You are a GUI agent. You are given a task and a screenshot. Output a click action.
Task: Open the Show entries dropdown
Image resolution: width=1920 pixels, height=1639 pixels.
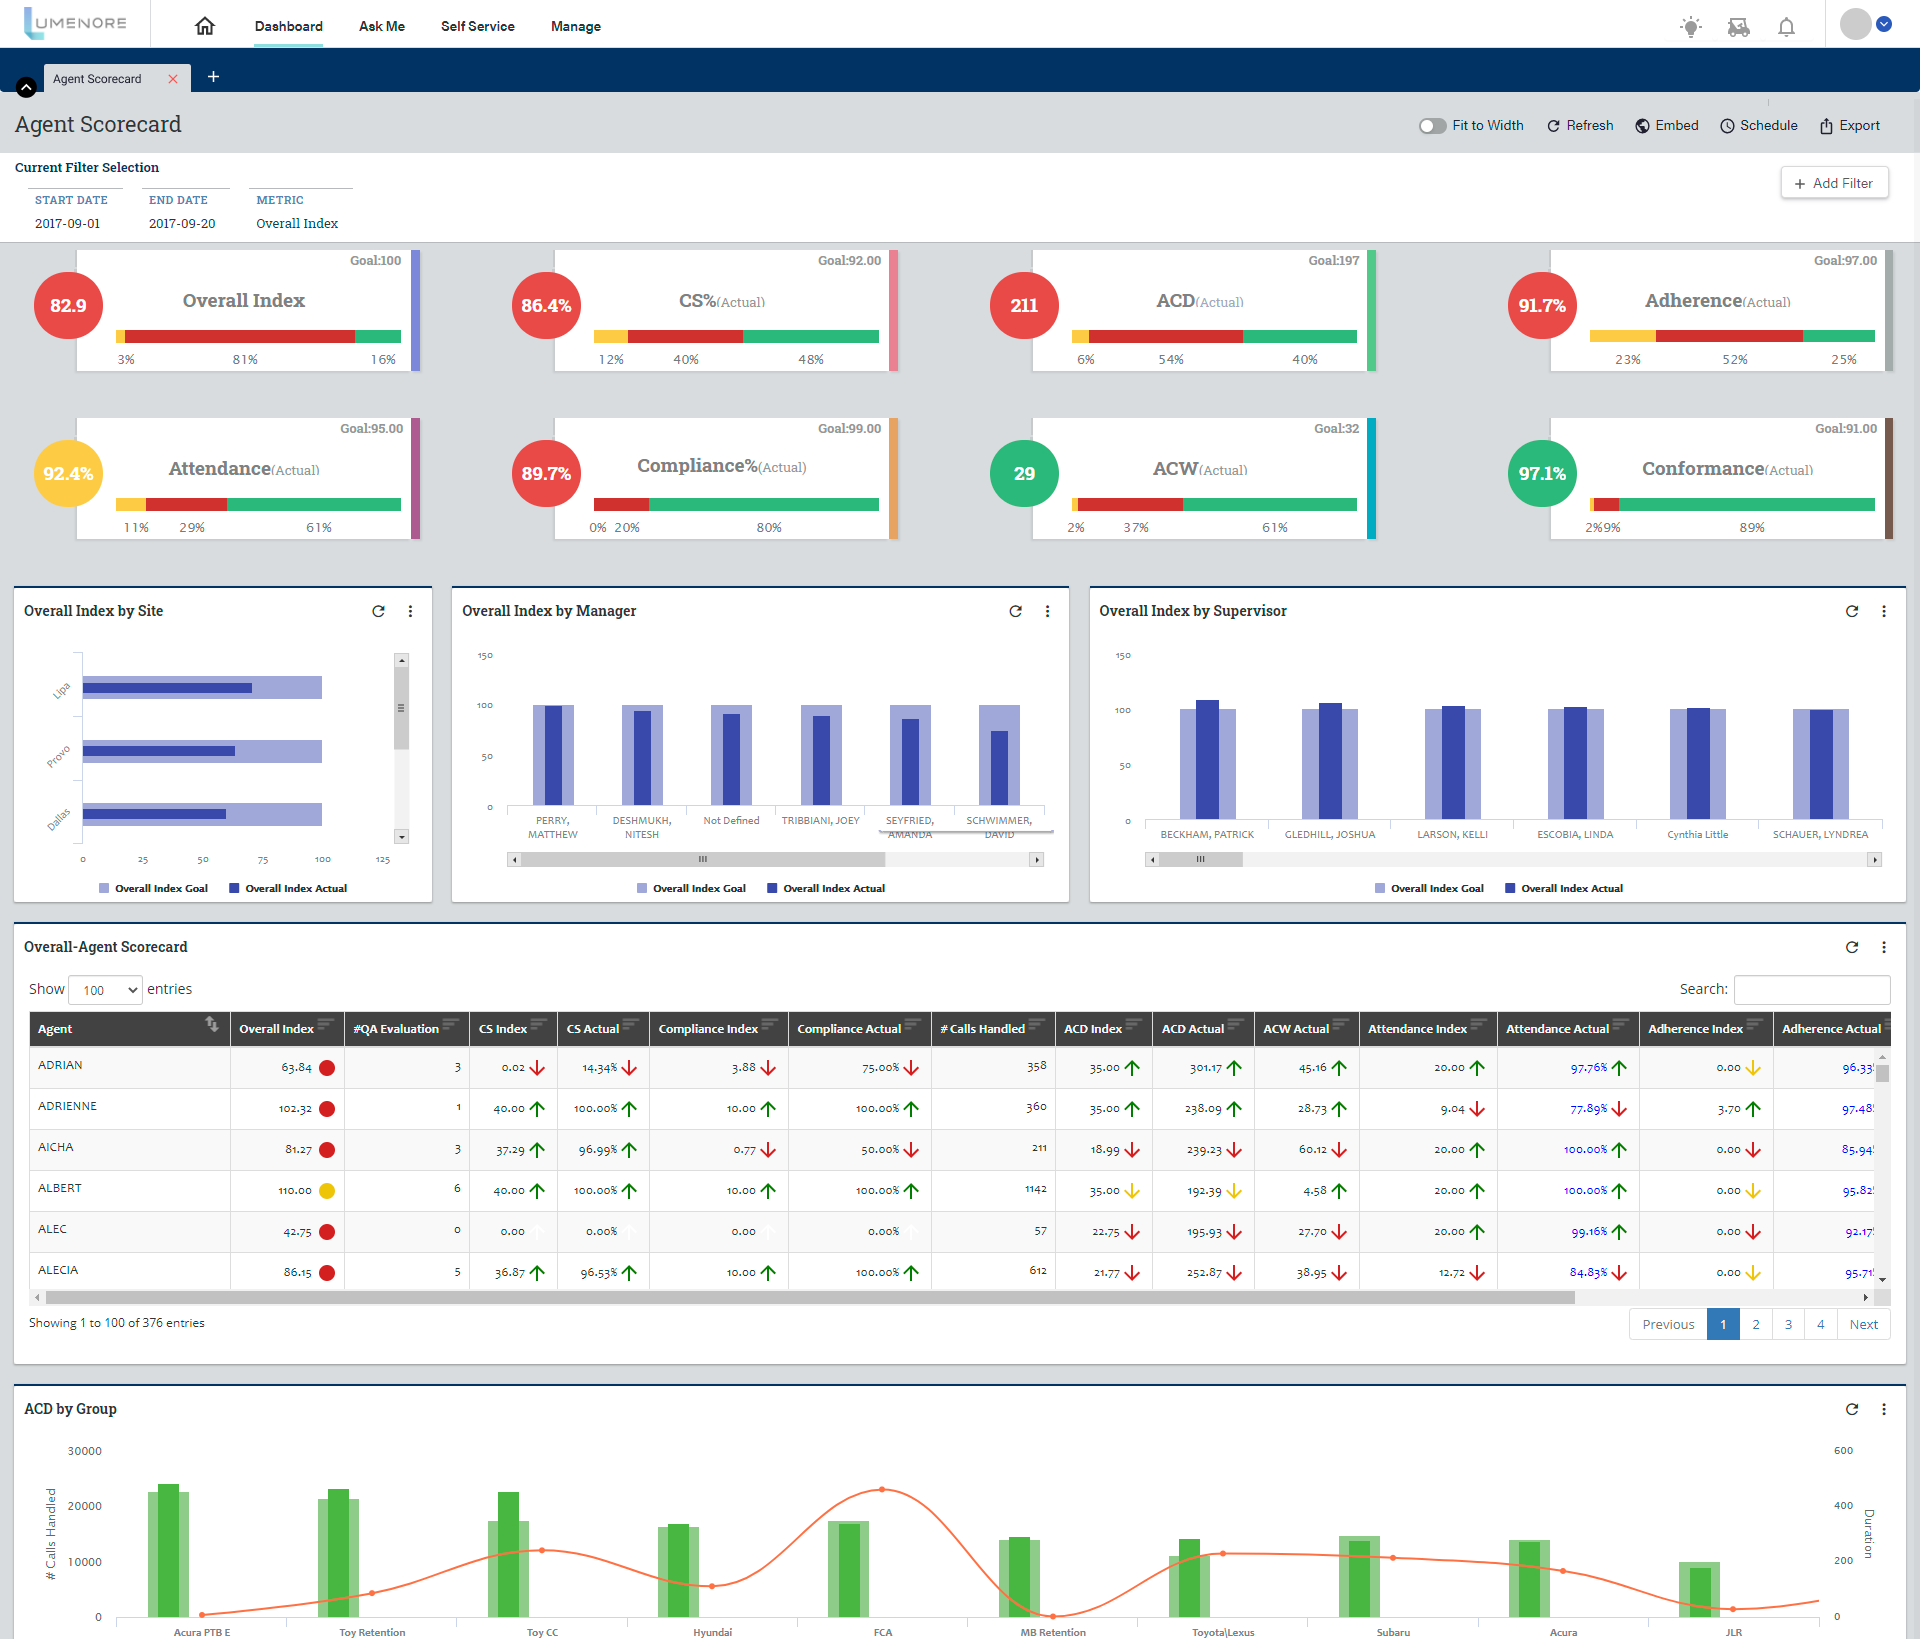click(105, 990)
